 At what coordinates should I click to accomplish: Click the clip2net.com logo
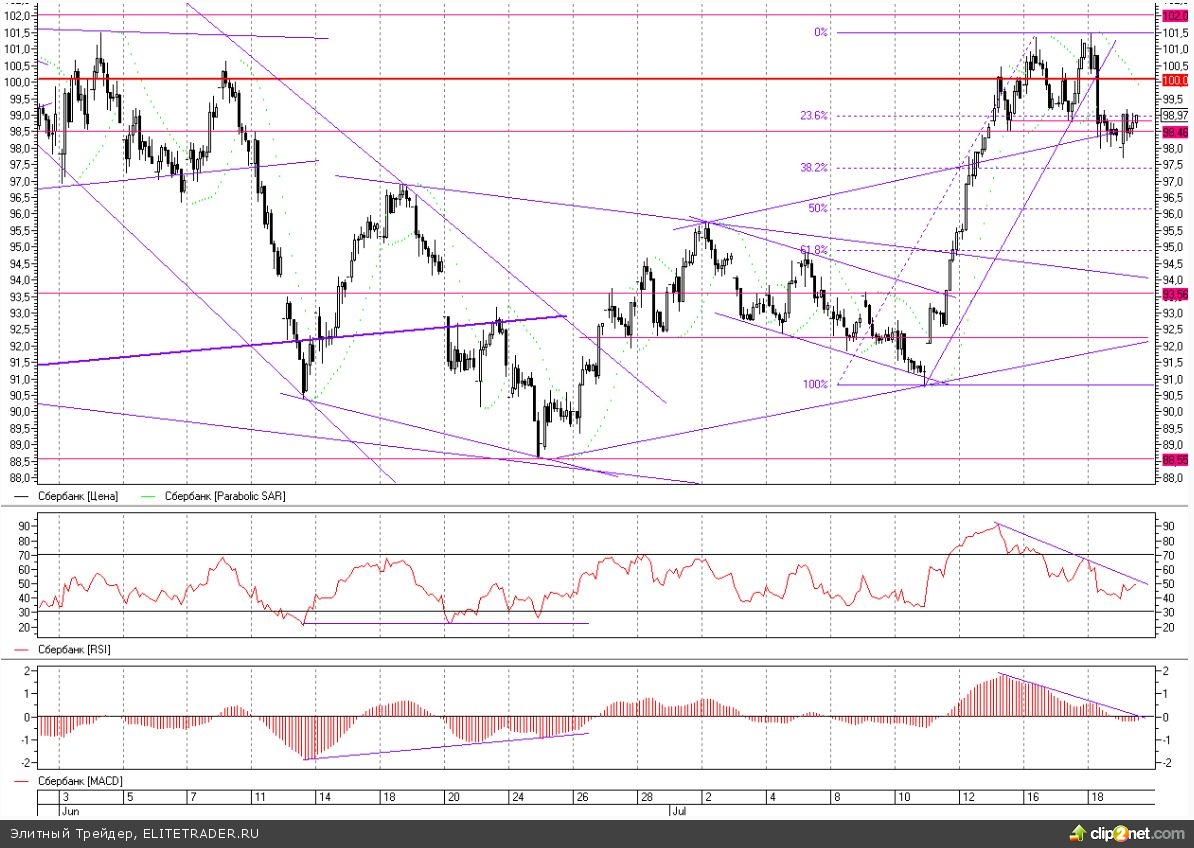[1139, 832]
